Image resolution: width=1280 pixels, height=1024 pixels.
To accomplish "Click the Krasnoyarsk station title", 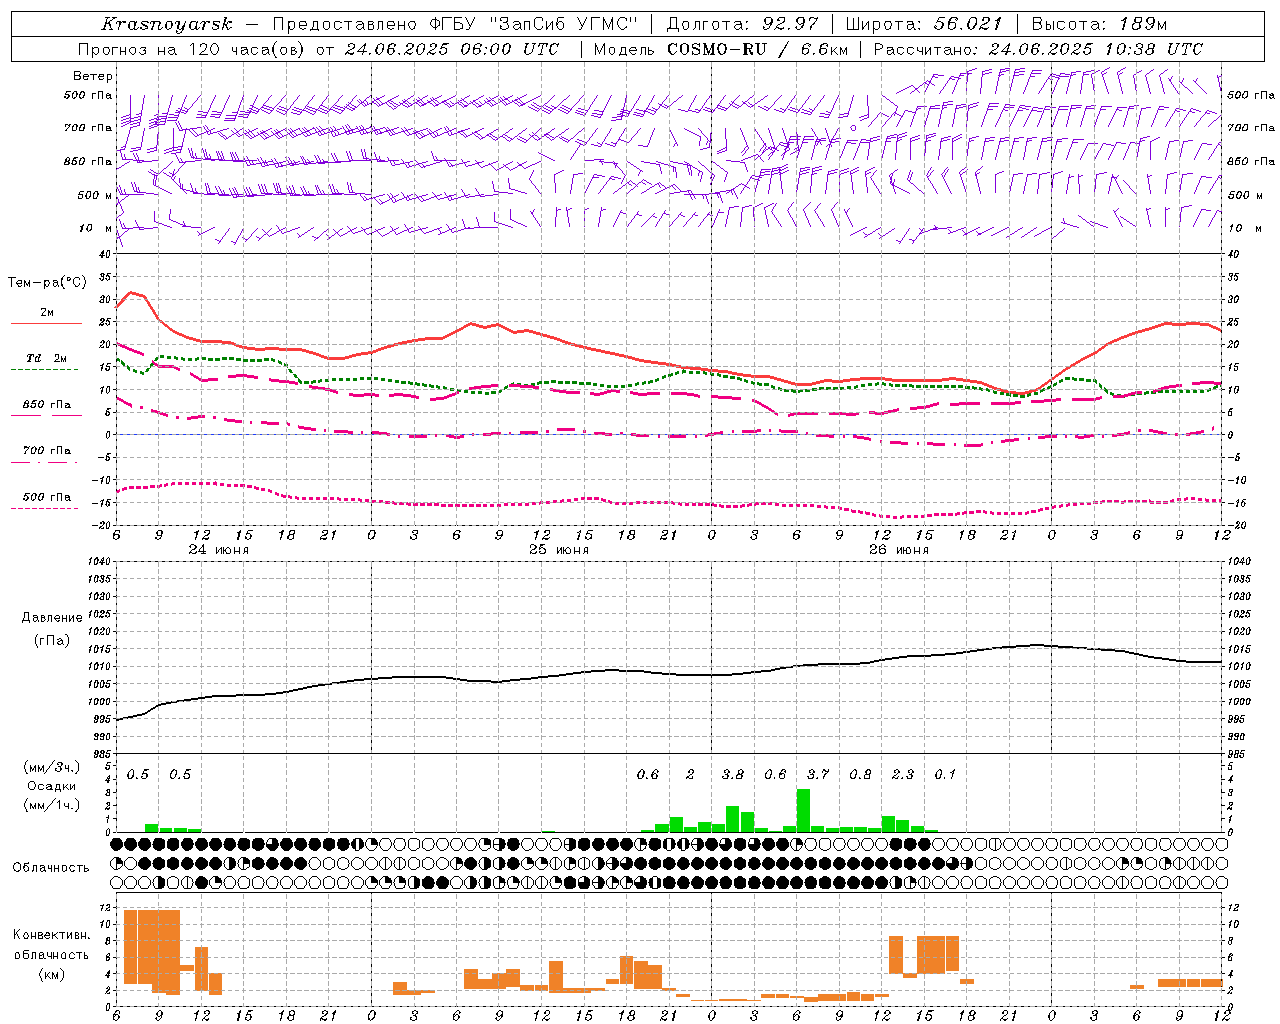I will point(166,24).
